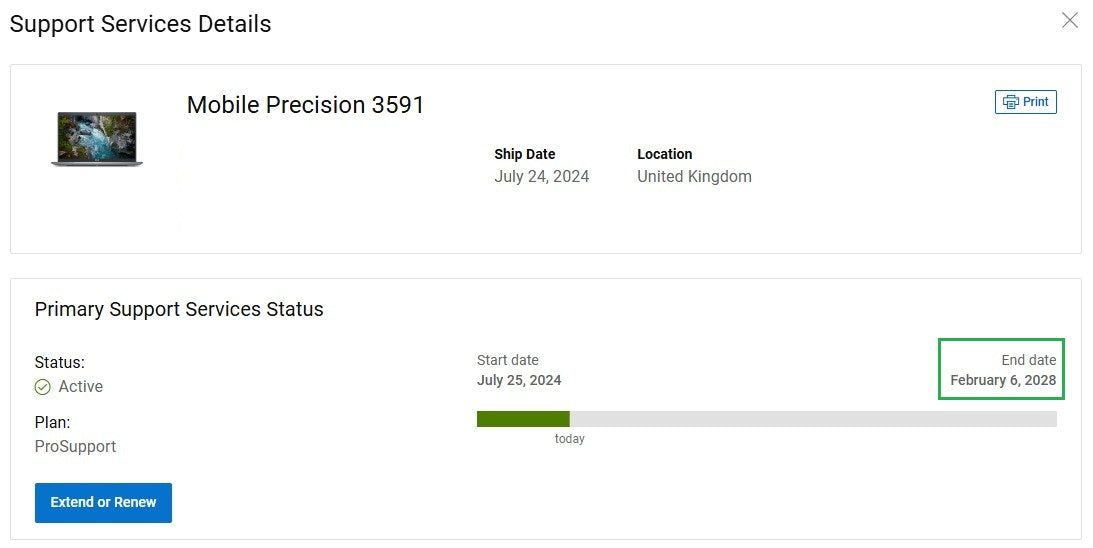Click the green filled portion of progress bar
This screenshot has height=548, width=1093.
[x=523, y=419]
